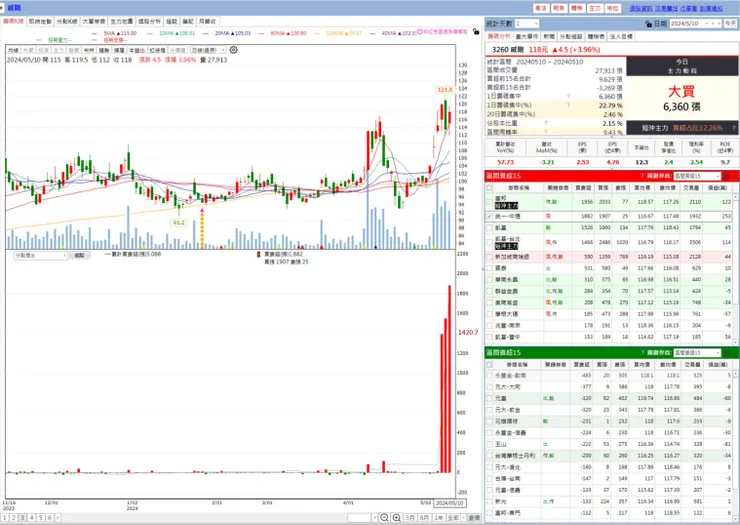
Task: Switch to 新聞 tab in right panel
Action: click(549, 36)
